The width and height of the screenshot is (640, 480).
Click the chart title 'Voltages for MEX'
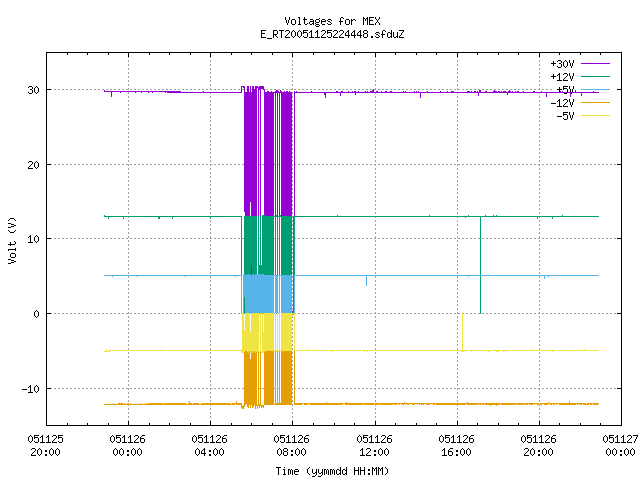coord(332,21)
